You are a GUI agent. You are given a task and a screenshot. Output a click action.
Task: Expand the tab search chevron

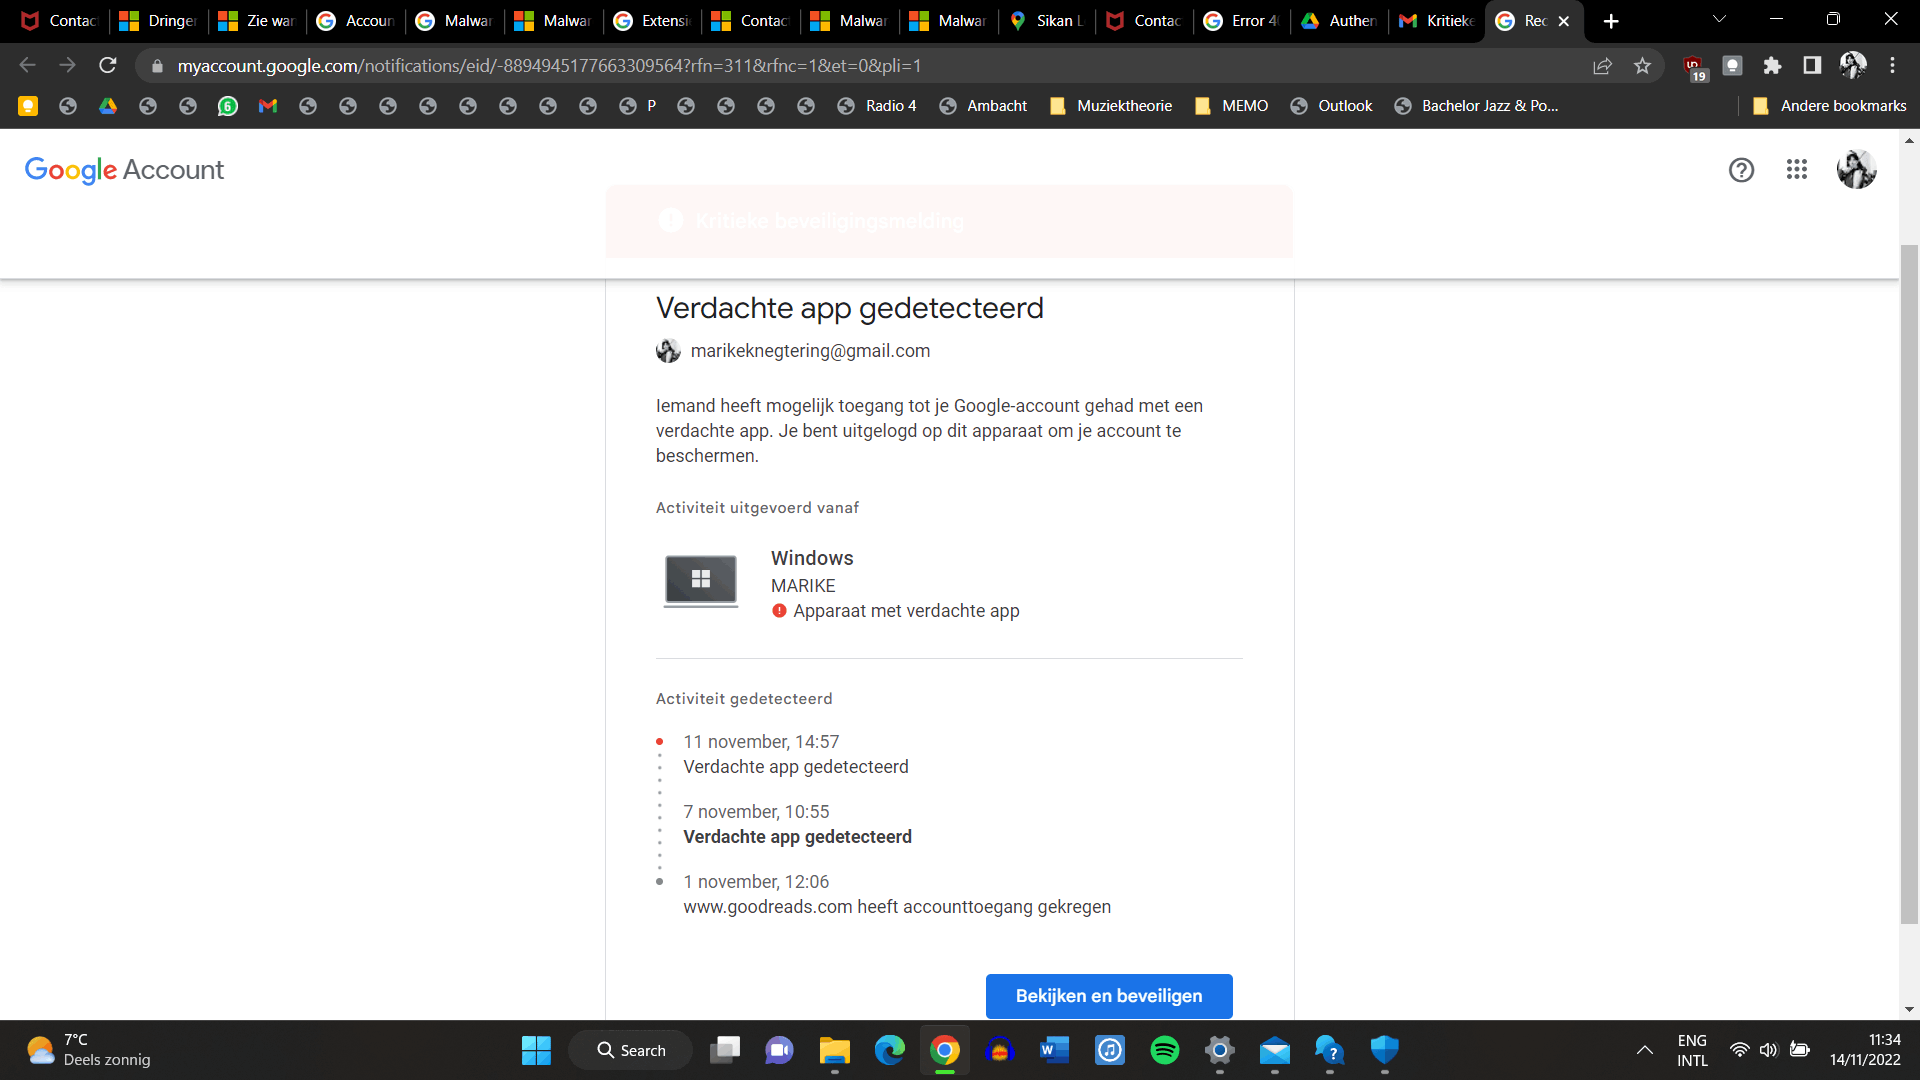[x=1719, y=19]
